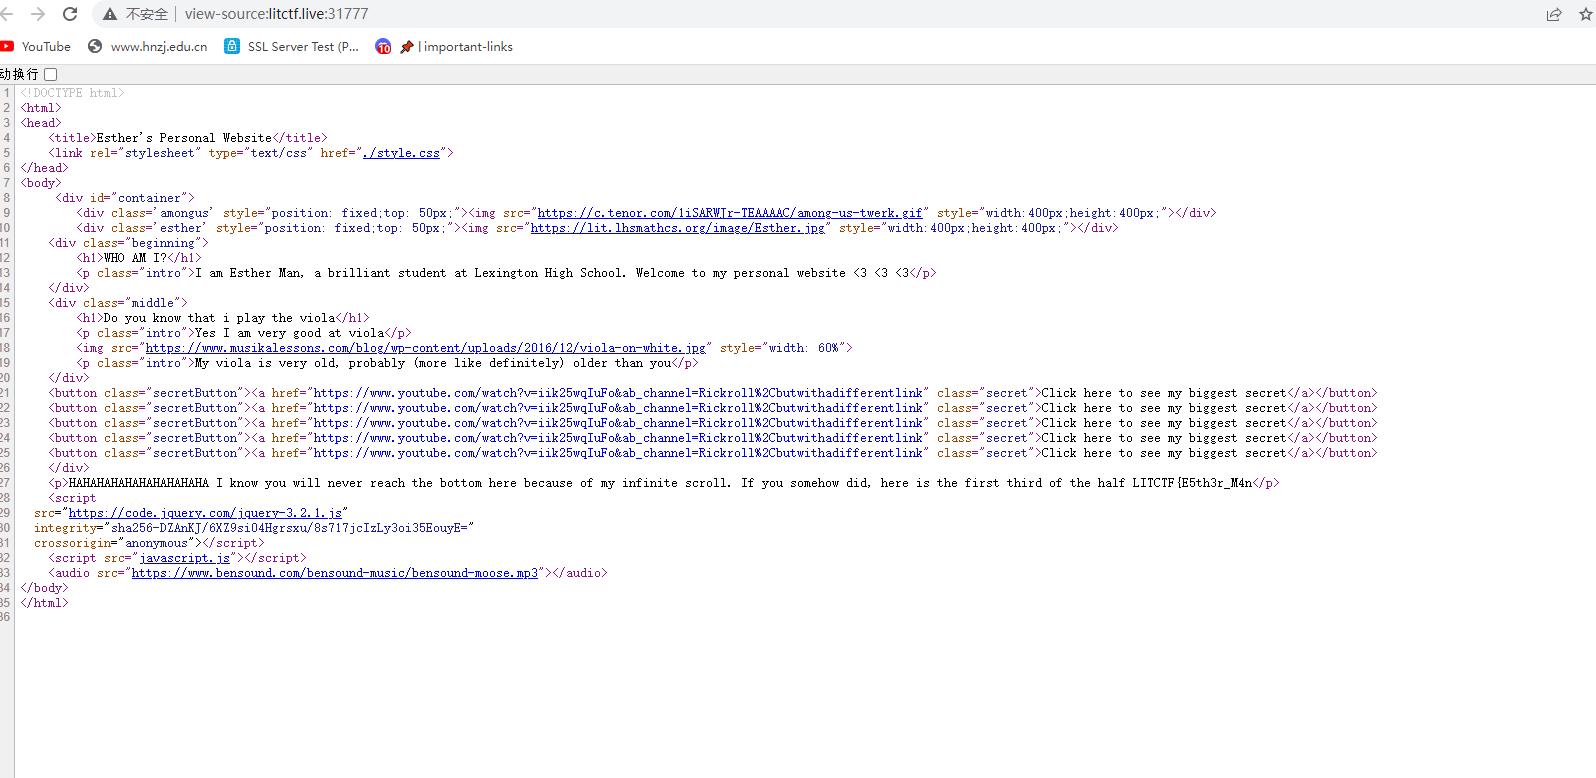Click the not-secure warning triangle icon

110,14
